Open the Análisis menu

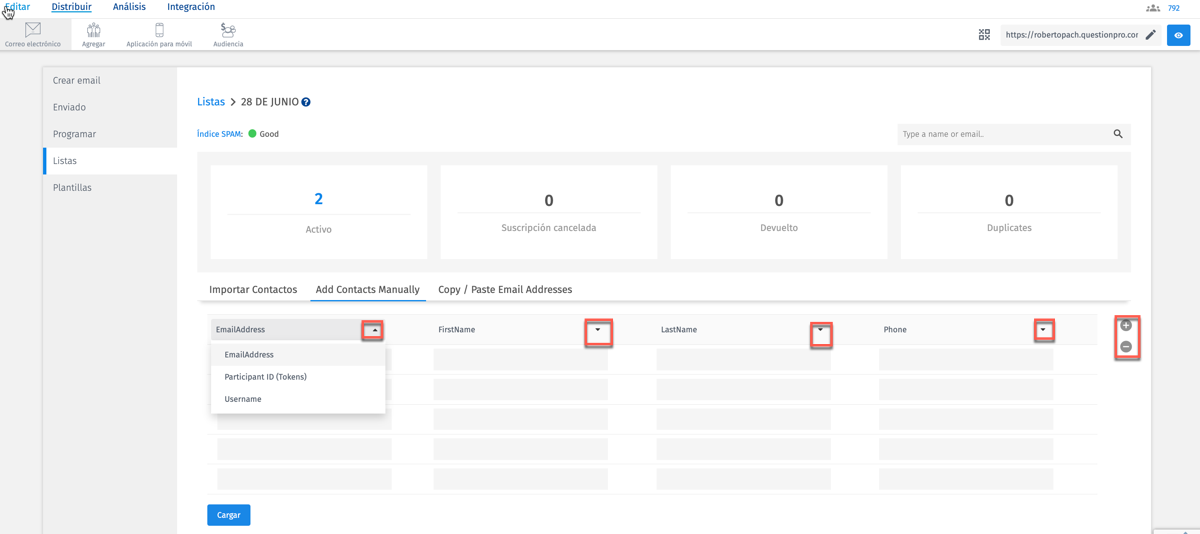[x=129, y=7]
